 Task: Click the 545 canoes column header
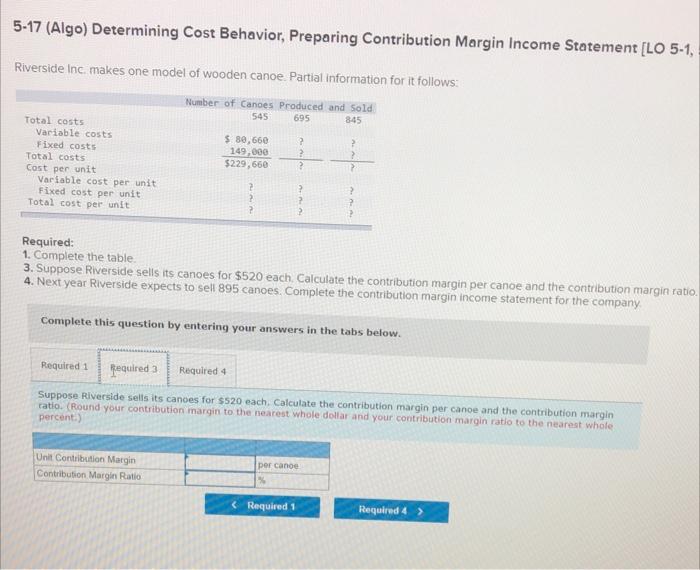(260, 117)
